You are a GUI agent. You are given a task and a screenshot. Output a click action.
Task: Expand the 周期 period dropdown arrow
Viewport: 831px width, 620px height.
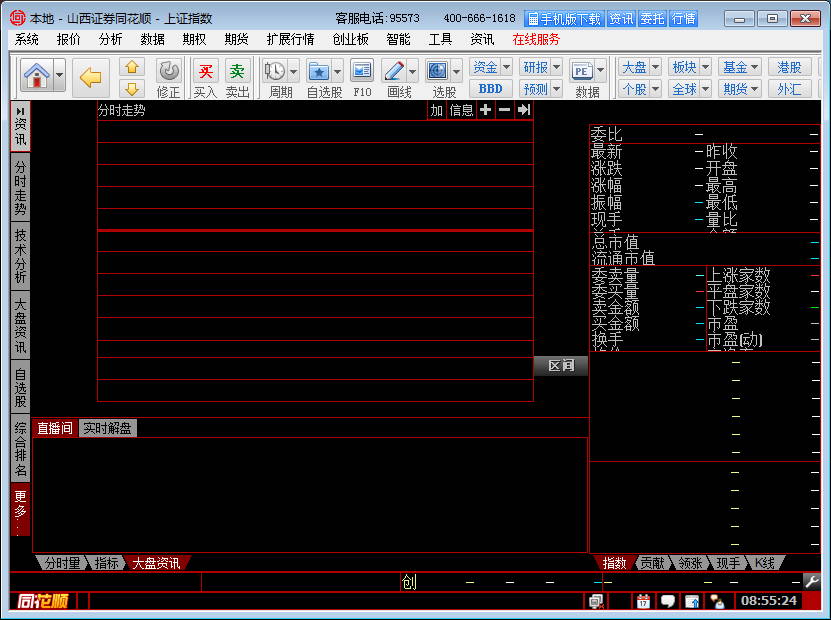(294, 72)
